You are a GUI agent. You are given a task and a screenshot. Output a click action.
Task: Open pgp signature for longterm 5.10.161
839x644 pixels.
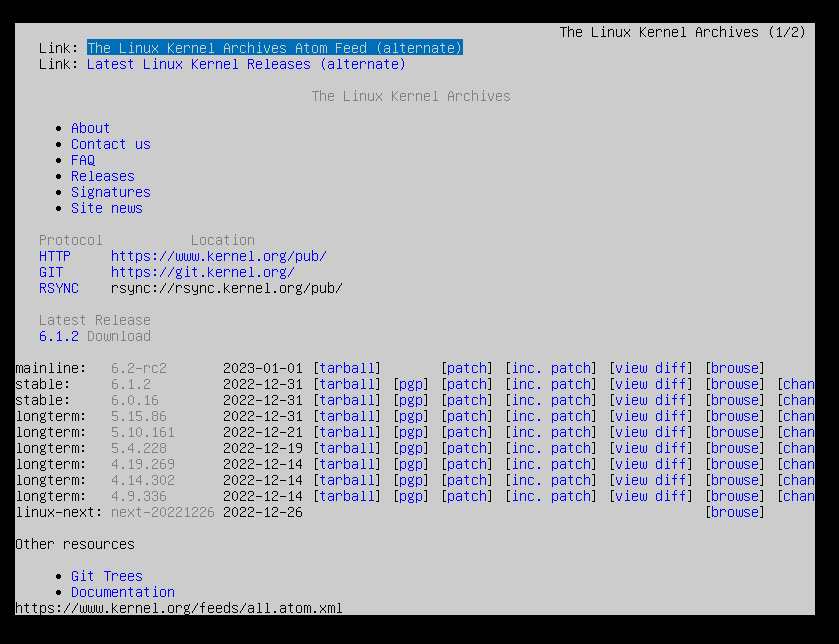(411, 433)
